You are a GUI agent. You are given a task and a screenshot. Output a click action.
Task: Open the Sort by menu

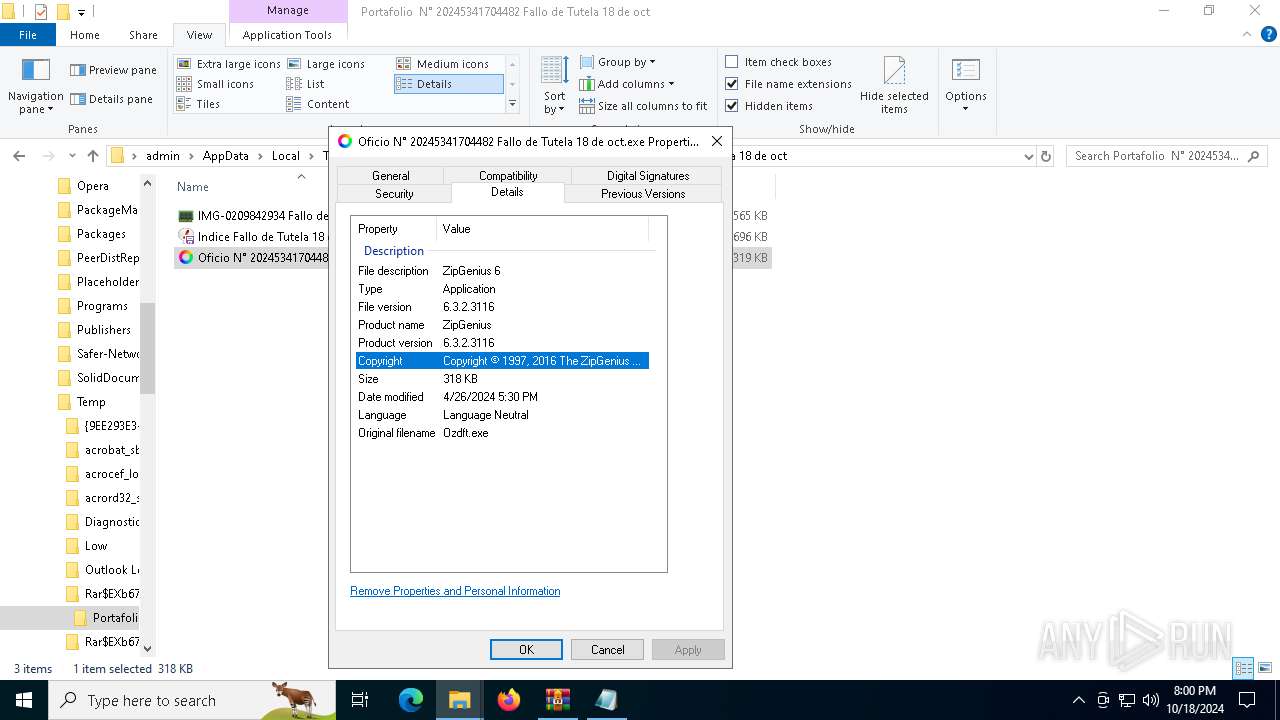pyautogui.click(x=555, y=85)
